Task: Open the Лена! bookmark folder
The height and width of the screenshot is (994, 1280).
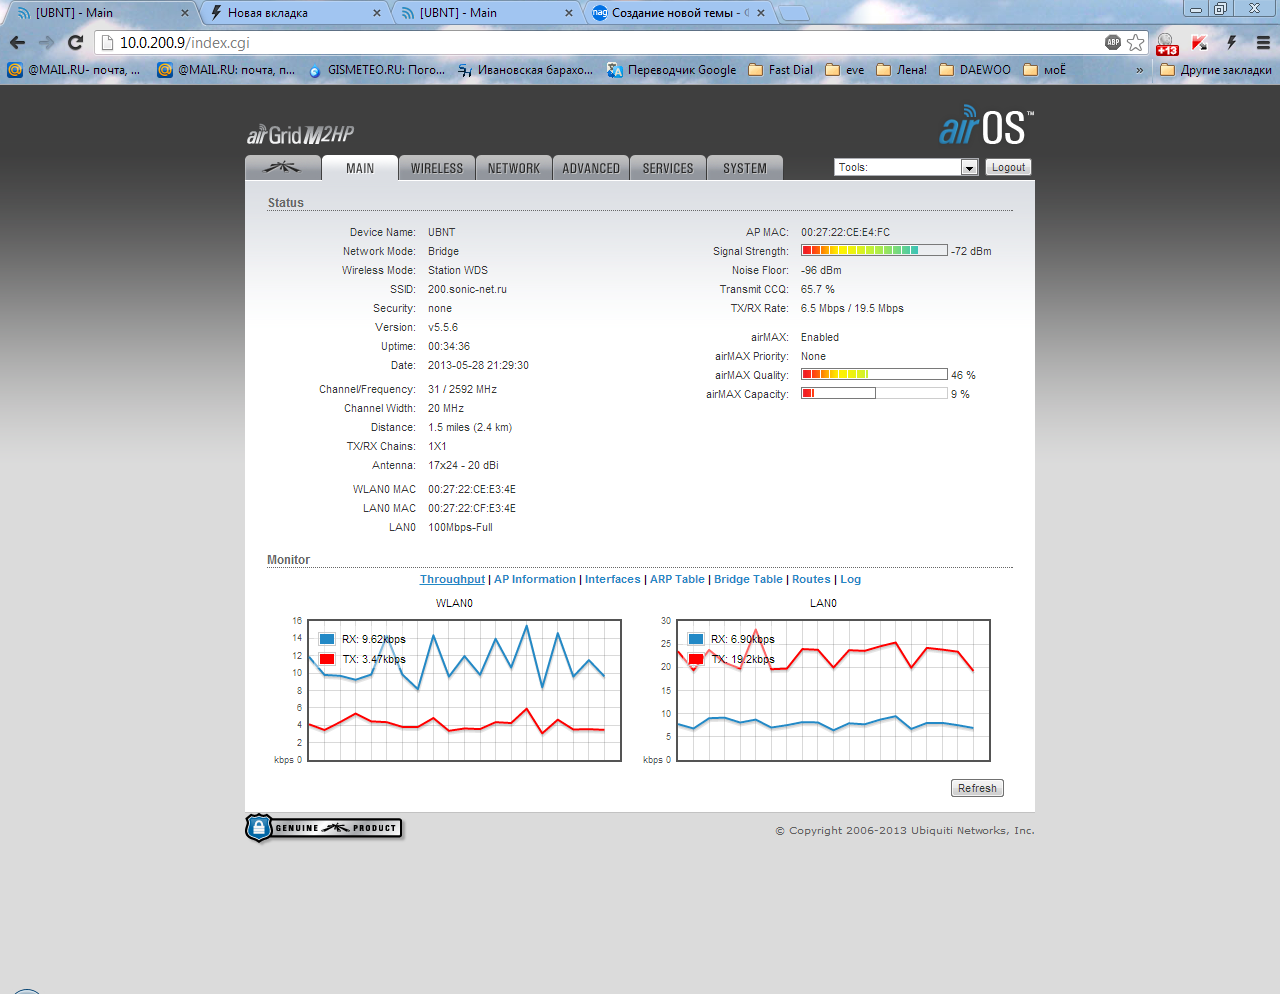Action: tap(901, 70)
